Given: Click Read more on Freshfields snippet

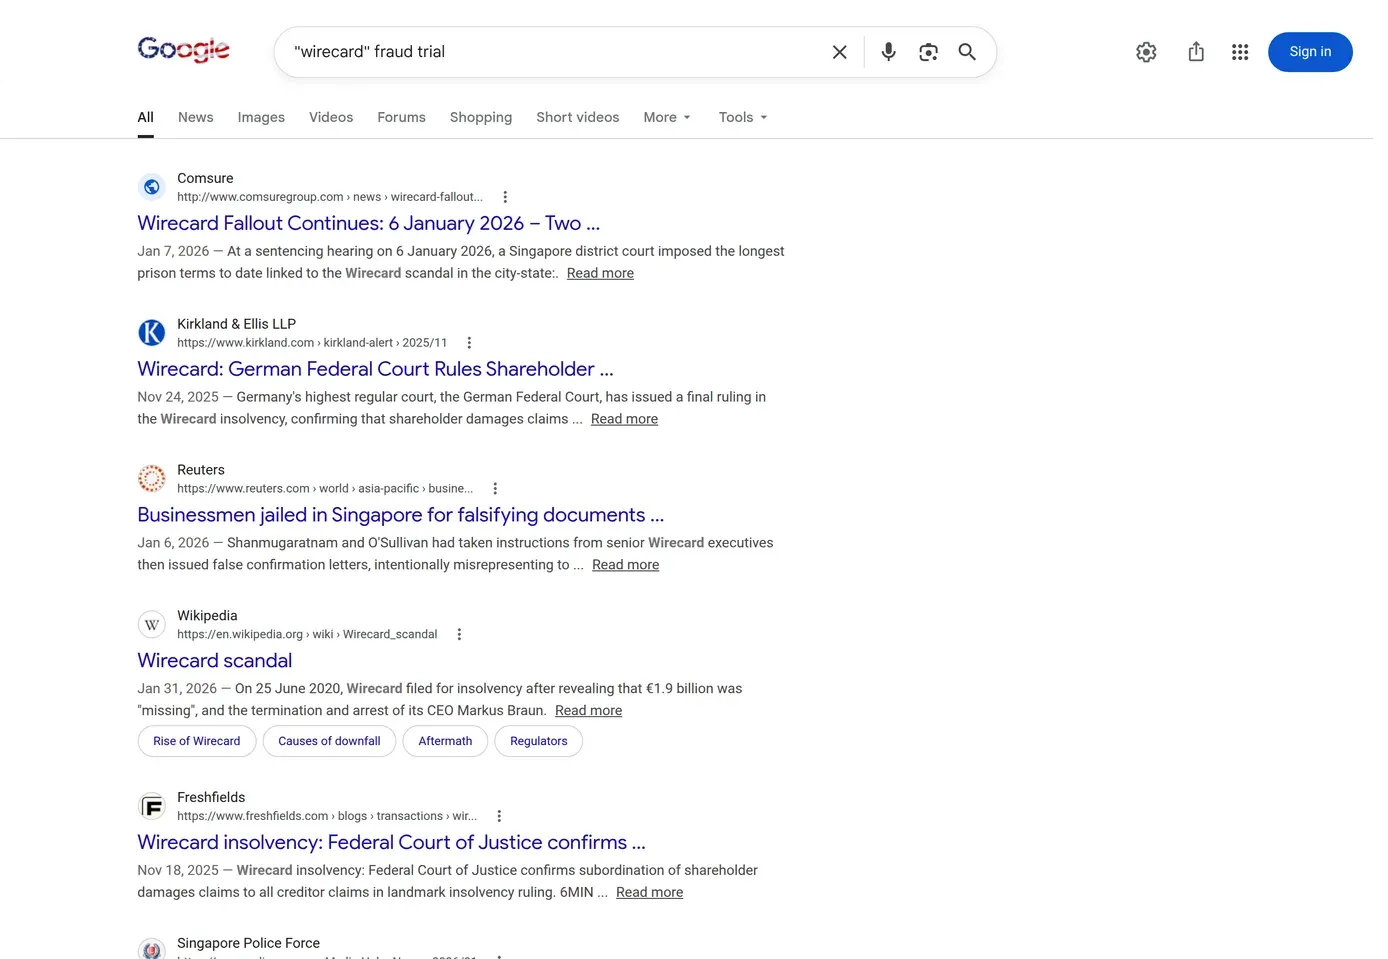Looking at the screenshot, I should [x=649, y=893].
